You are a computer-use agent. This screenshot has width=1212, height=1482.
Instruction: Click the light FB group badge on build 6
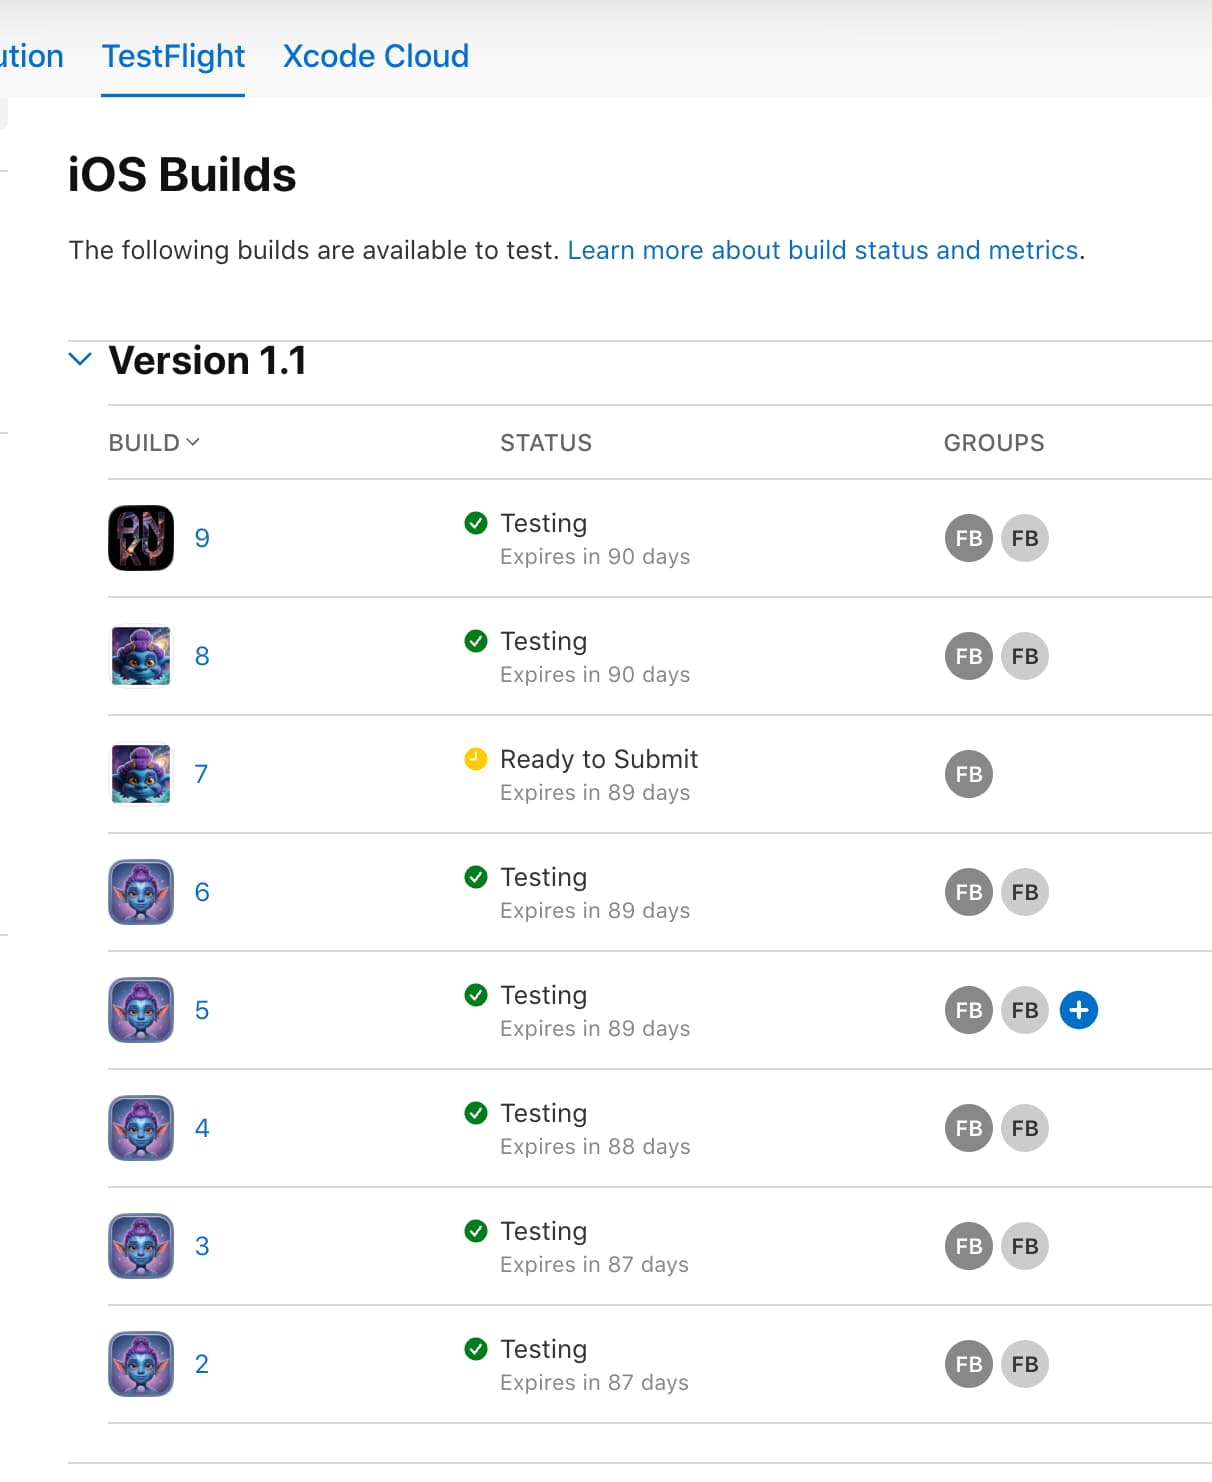1024,892
